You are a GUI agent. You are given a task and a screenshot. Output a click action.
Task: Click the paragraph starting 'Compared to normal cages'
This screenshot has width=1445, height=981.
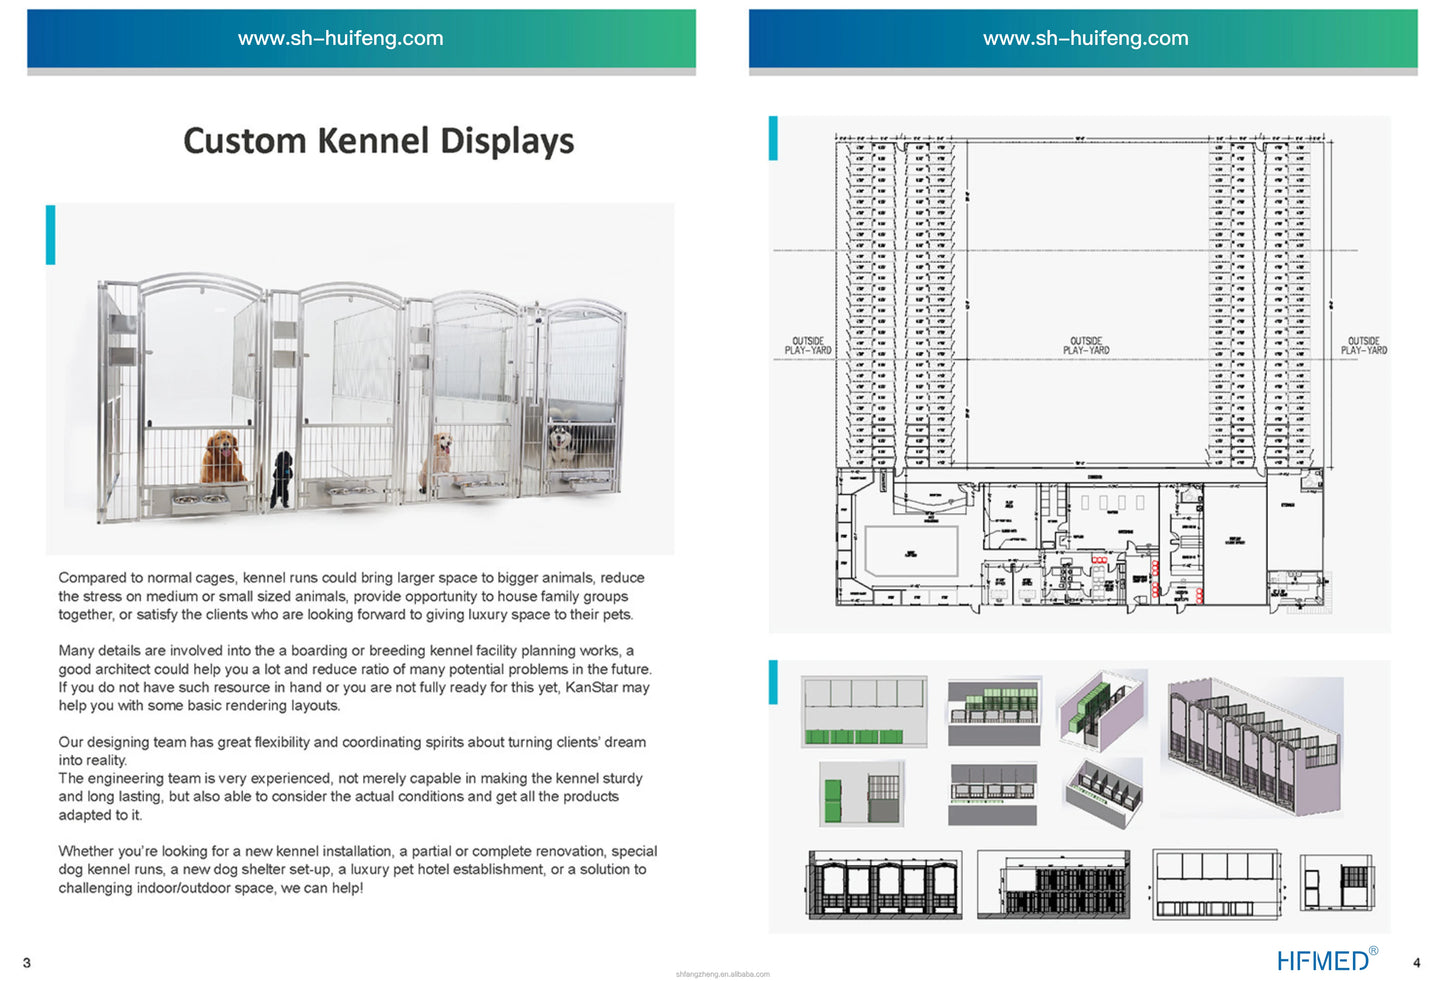pyautogui.click(x=352, y=596)
